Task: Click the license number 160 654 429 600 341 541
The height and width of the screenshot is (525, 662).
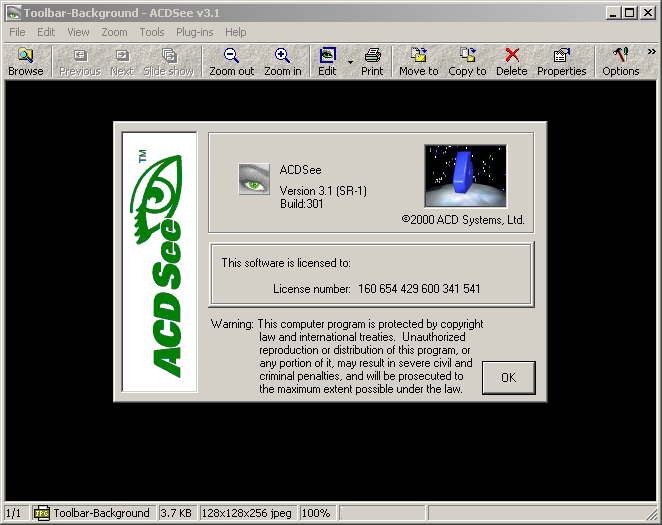Action: (x=419, y=289)
